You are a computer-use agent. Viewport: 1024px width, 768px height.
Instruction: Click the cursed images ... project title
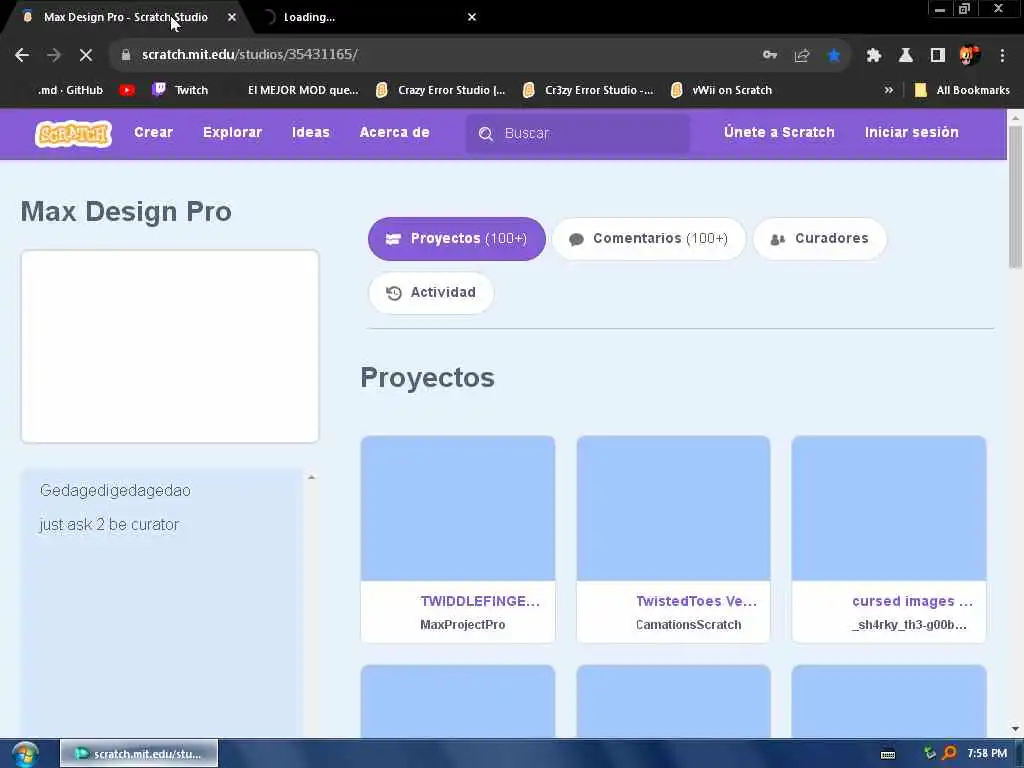pos(912,601)
